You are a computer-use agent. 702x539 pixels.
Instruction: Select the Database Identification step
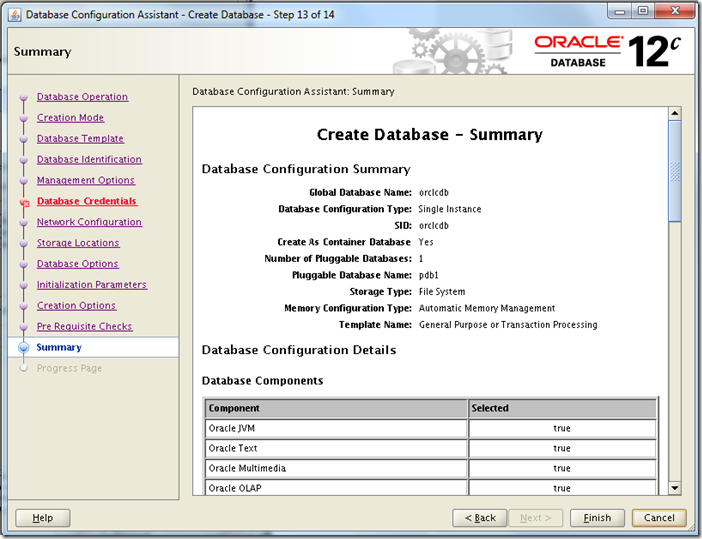pyautogui.click(x=89, y=160)
